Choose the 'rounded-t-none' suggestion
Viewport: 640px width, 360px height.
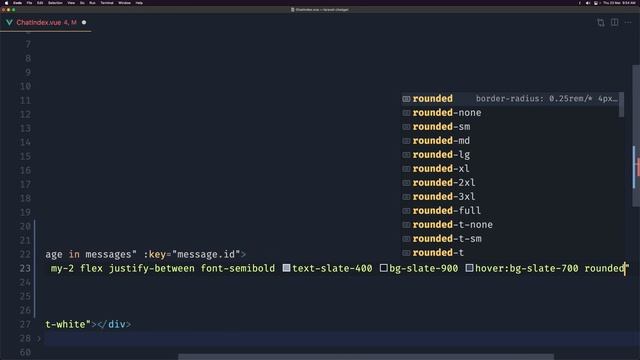[511, 224]
